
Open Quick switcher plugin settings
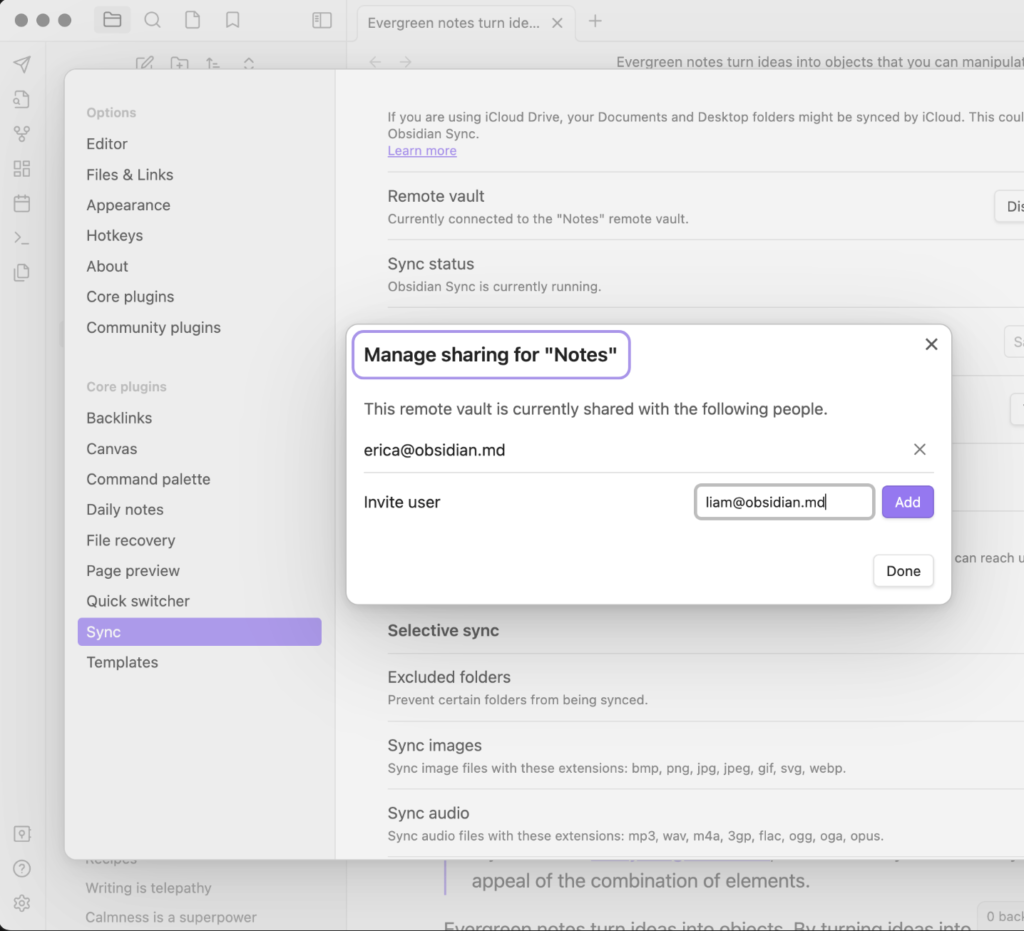pos(138,601)
